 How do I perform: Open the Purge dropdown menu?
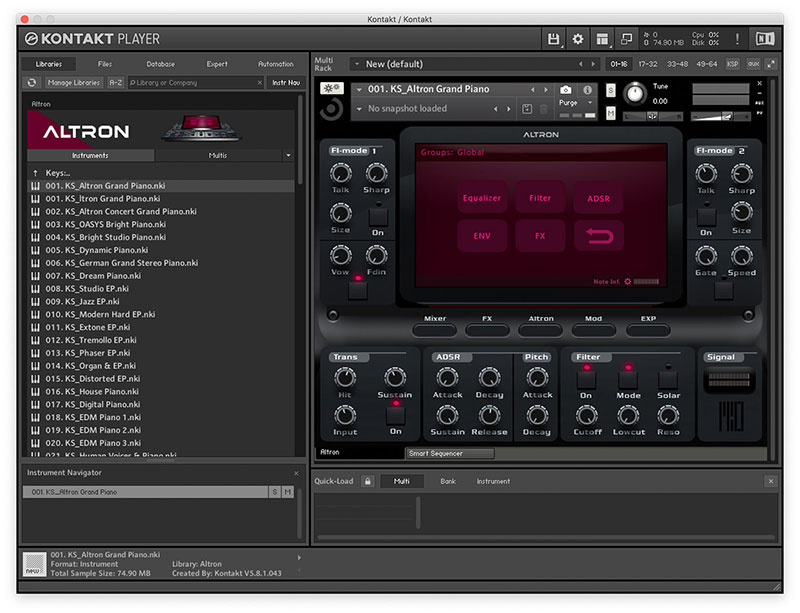pos(589,103)
